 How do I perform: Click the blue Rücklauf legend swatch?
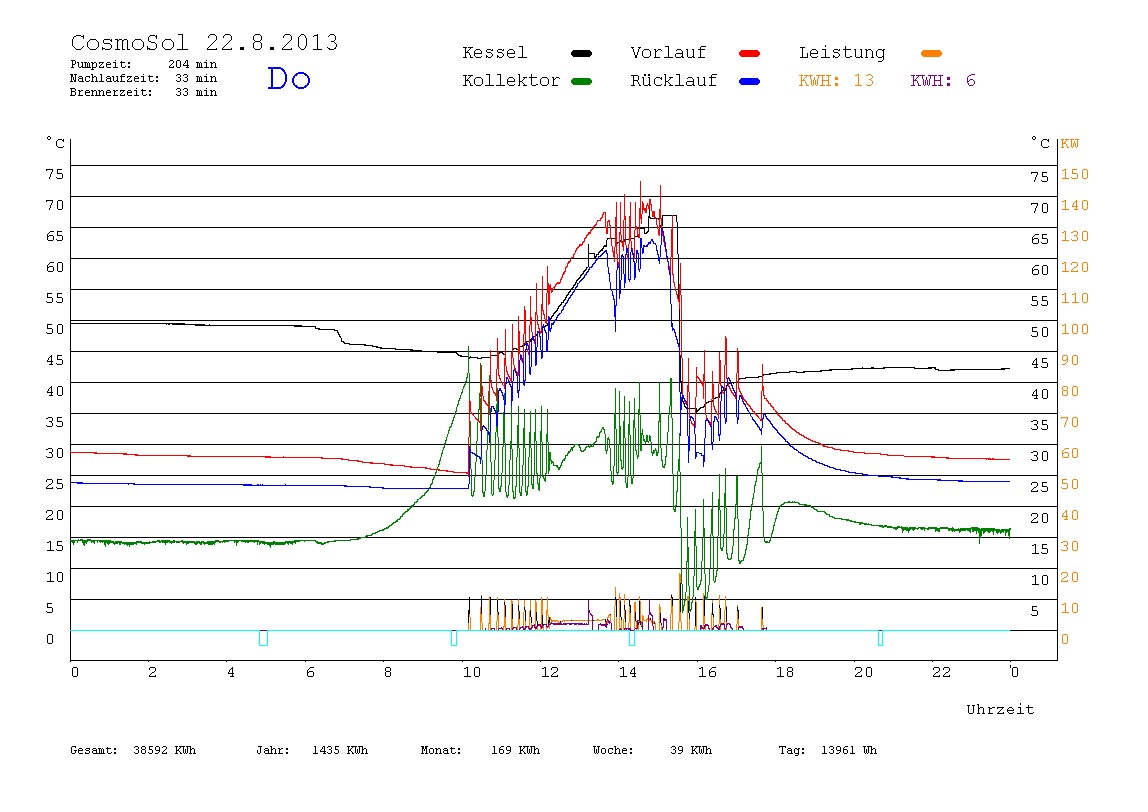pyautogui.click(x=750, y=81)
